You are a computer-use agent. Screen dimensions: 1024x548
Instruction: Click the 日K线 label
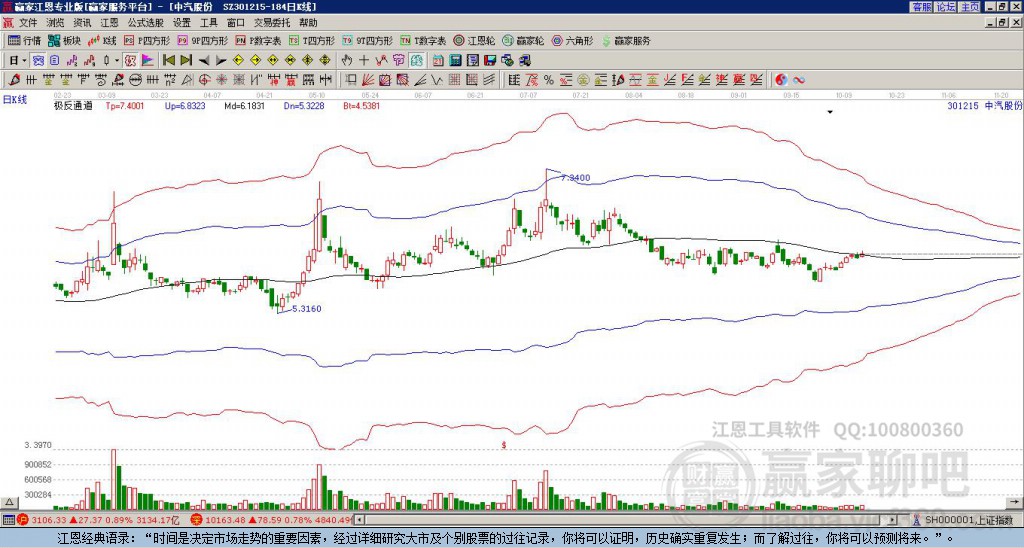click(x=15, y=99)
